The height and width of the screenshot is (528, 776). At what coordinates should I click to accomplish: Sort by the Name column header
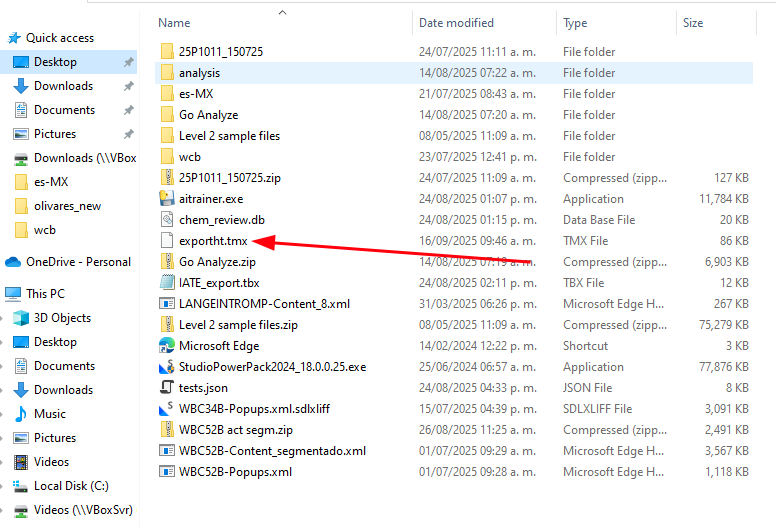coord(283,23)
